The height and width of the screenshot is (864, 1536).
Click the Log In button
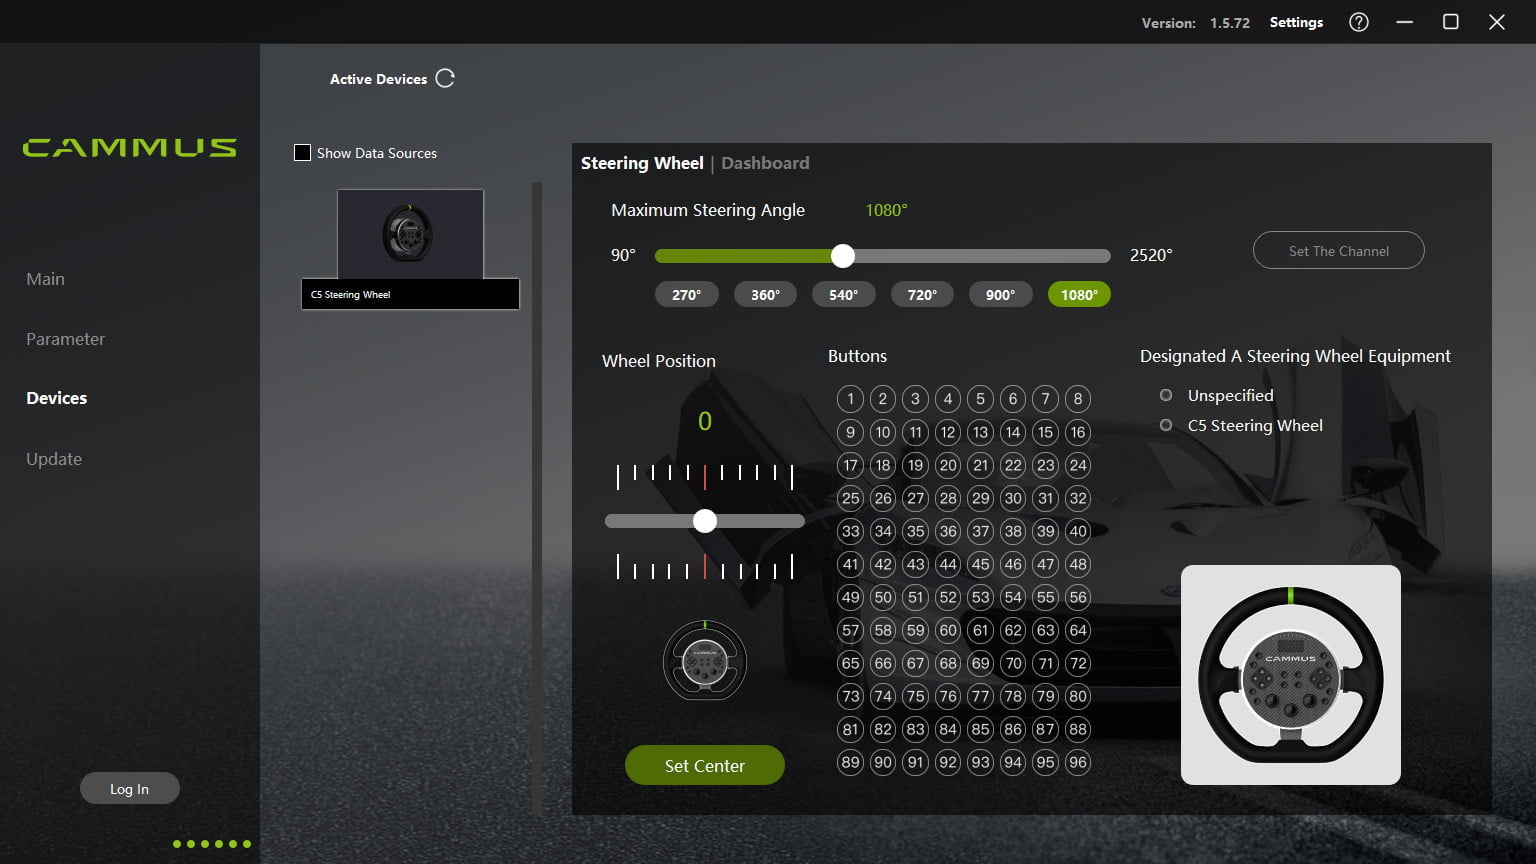(130, 788)
